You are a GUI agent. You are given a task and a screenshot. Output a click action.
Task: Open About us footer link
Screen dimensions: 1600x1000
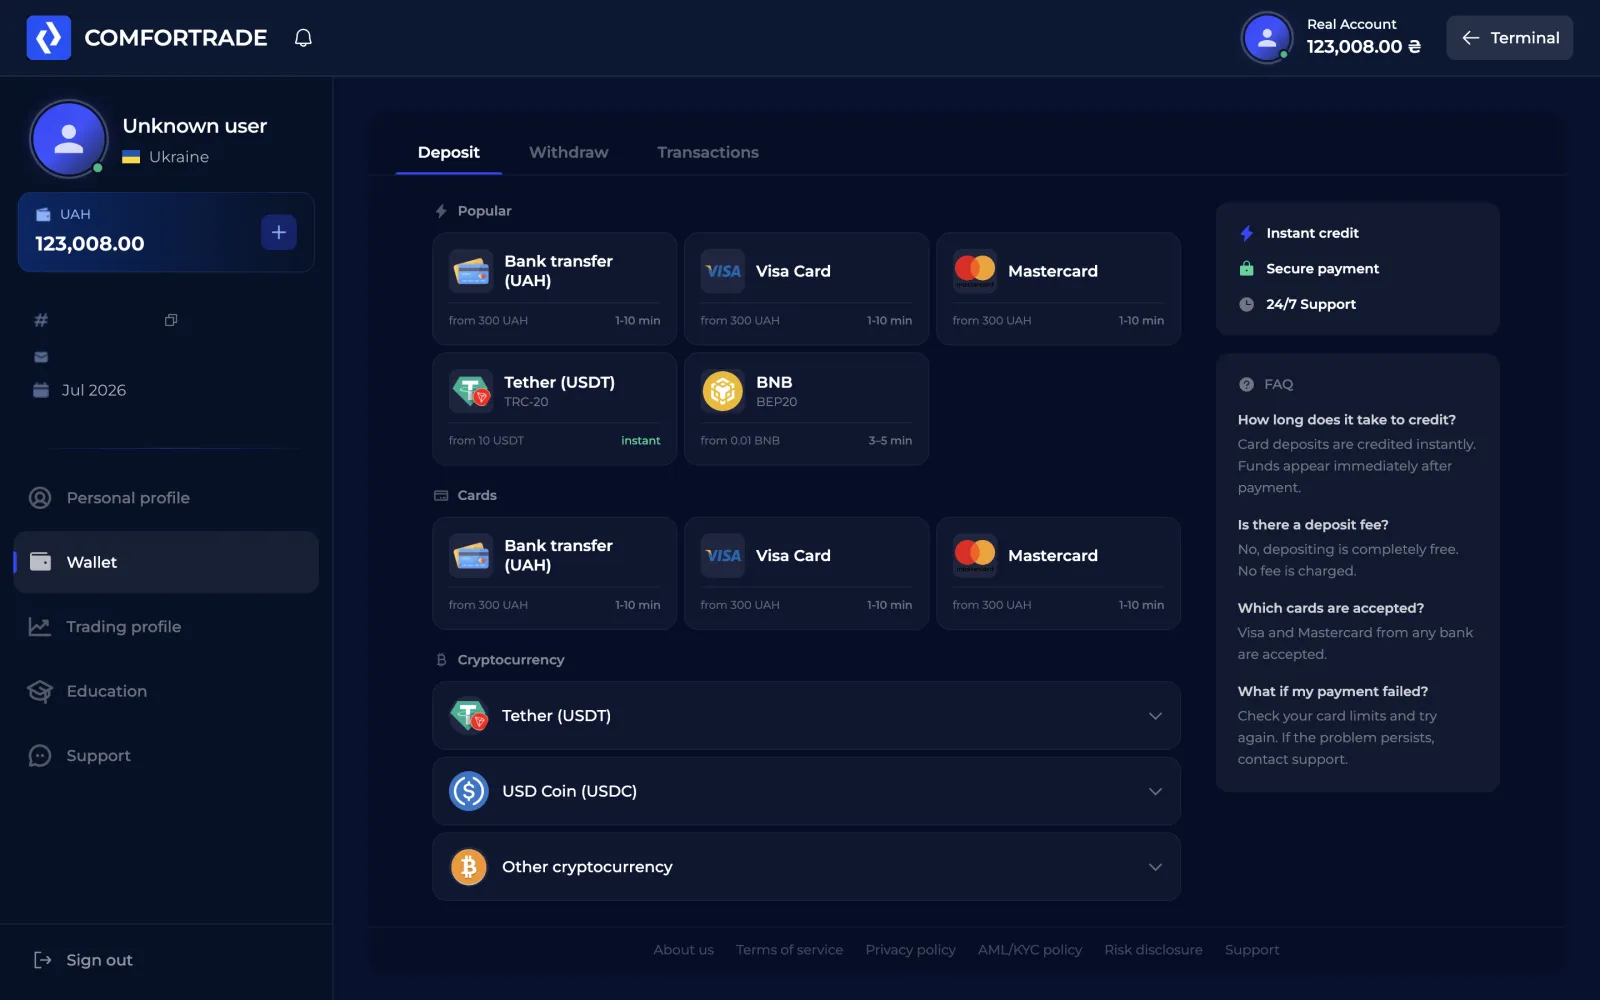click(x=683, y=950)
